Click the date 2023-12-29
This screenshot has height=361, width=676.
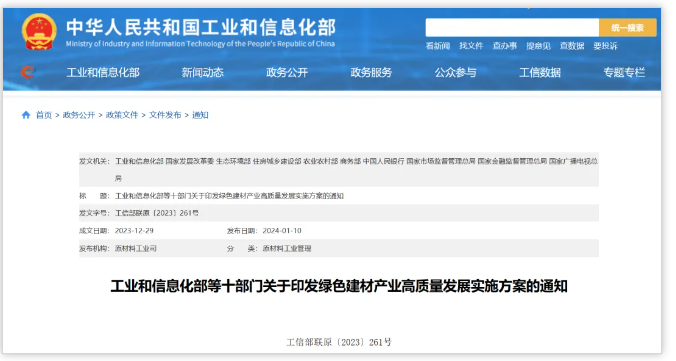(134, 231)
